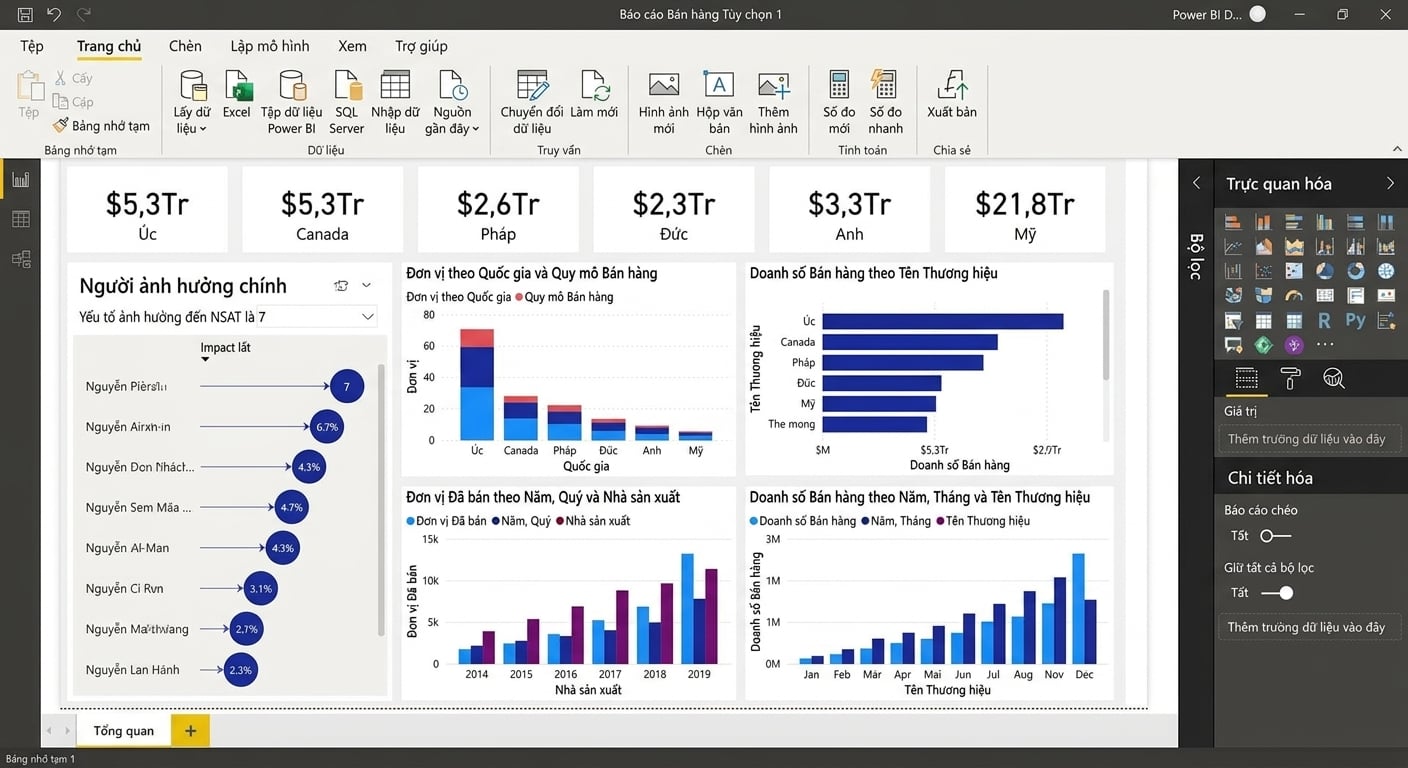Select stacked bar chart visual type
Screen dimensions: 1408x768
(1234, 221)
